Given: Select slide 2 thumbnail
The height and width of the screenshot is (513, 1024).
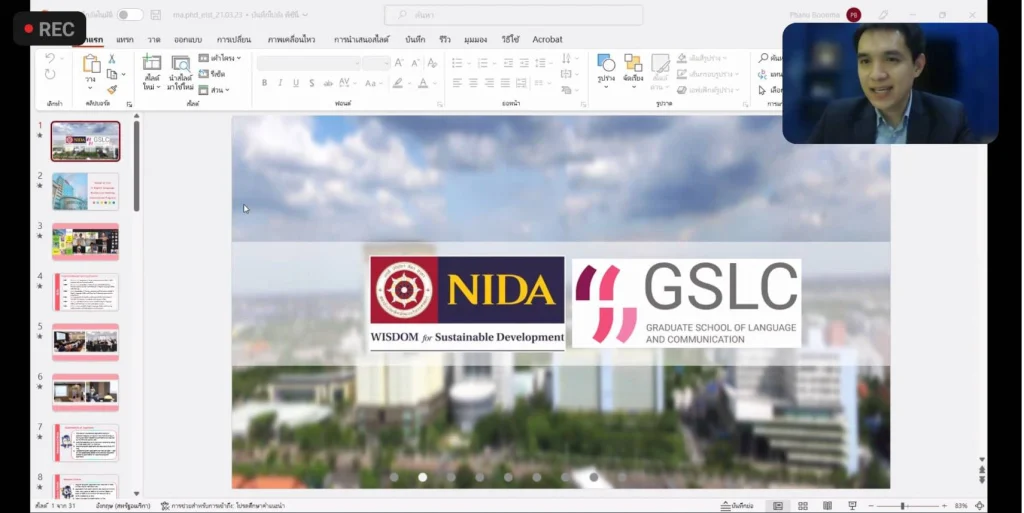Looking at the screenshot, I should [86, 191].
